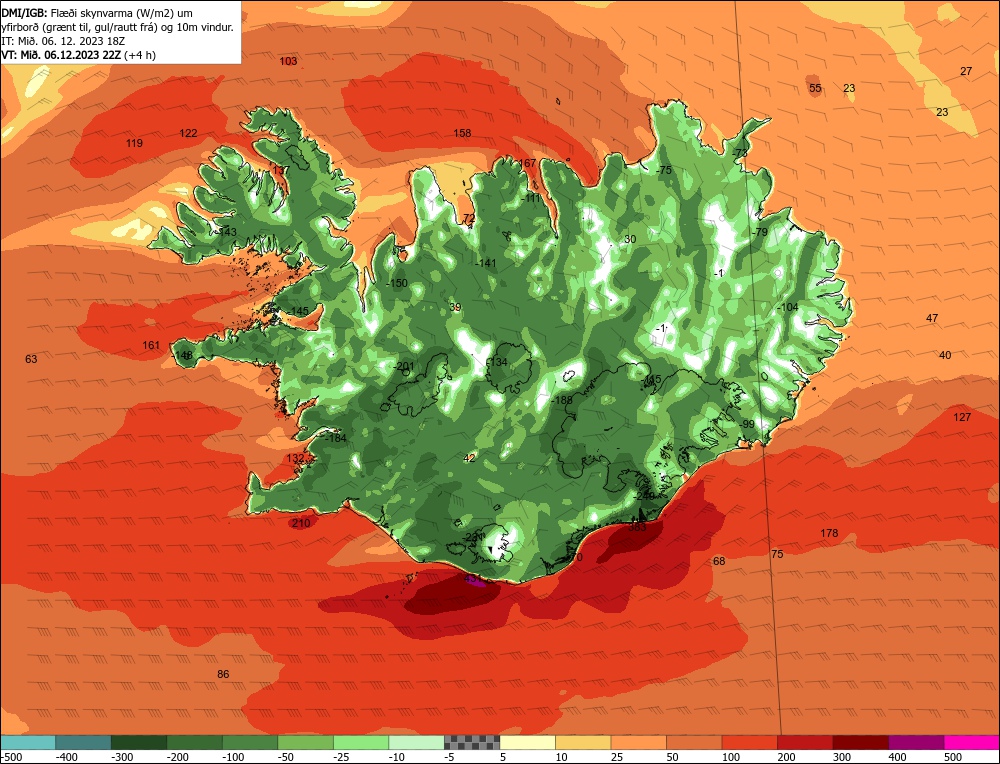The height and width of the screenshot is (764, 1000).
Task: Click the -188 value on the map
Action: [x=562, y=400]
